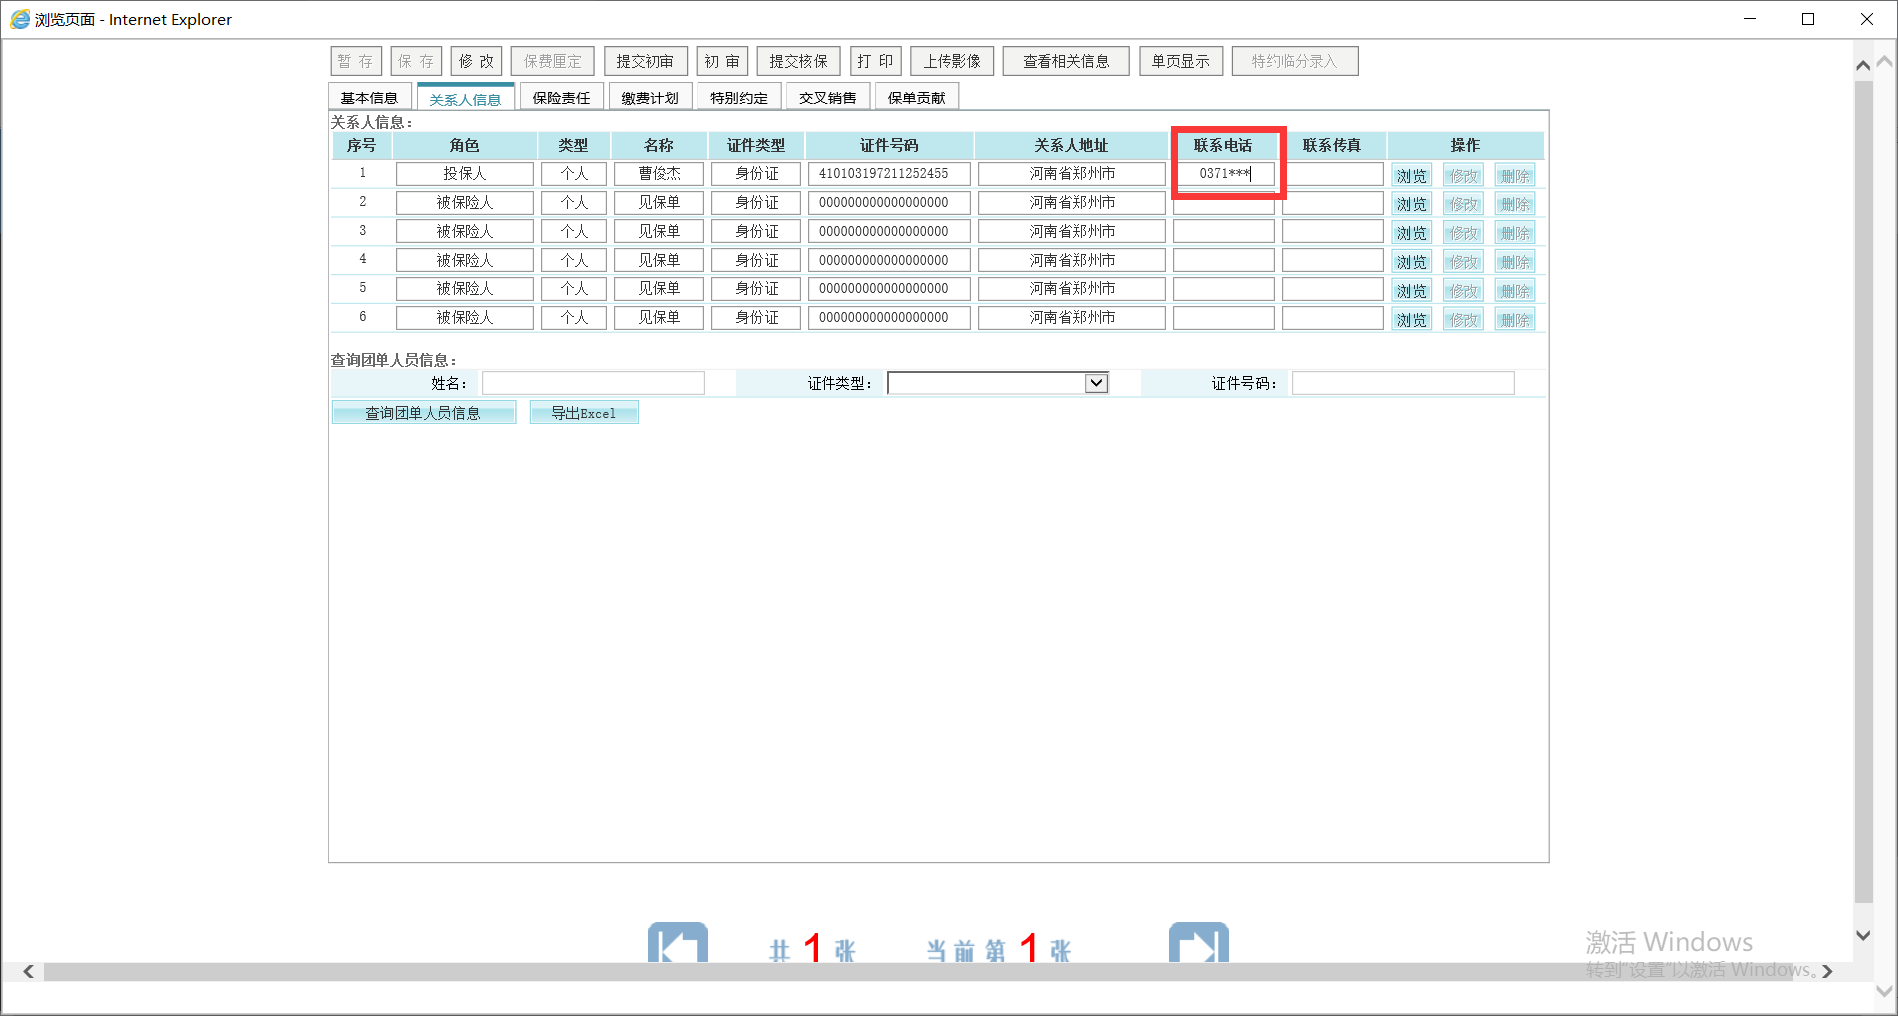Click the 姓名 search input field
The height and width of the screenshot is (1016, 1898).
pyautogui.click(x=593, y=383)
